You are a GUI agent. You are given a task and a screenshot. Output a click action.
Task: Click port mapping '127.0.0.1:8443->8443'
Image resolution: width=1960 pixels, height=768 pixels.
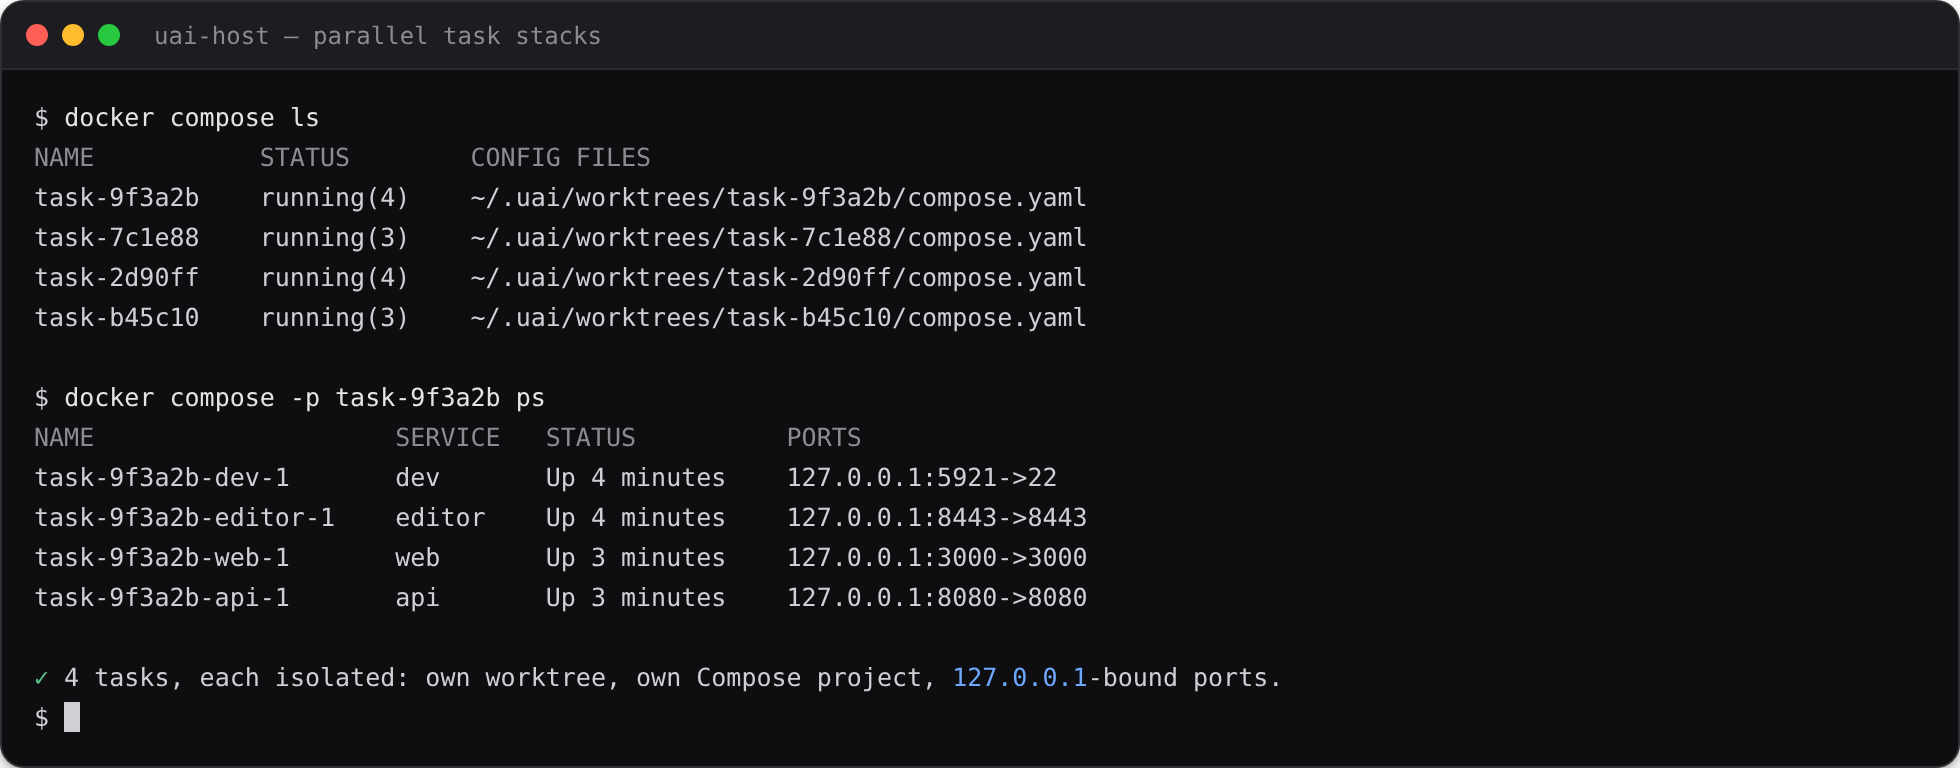pos(937,518)
